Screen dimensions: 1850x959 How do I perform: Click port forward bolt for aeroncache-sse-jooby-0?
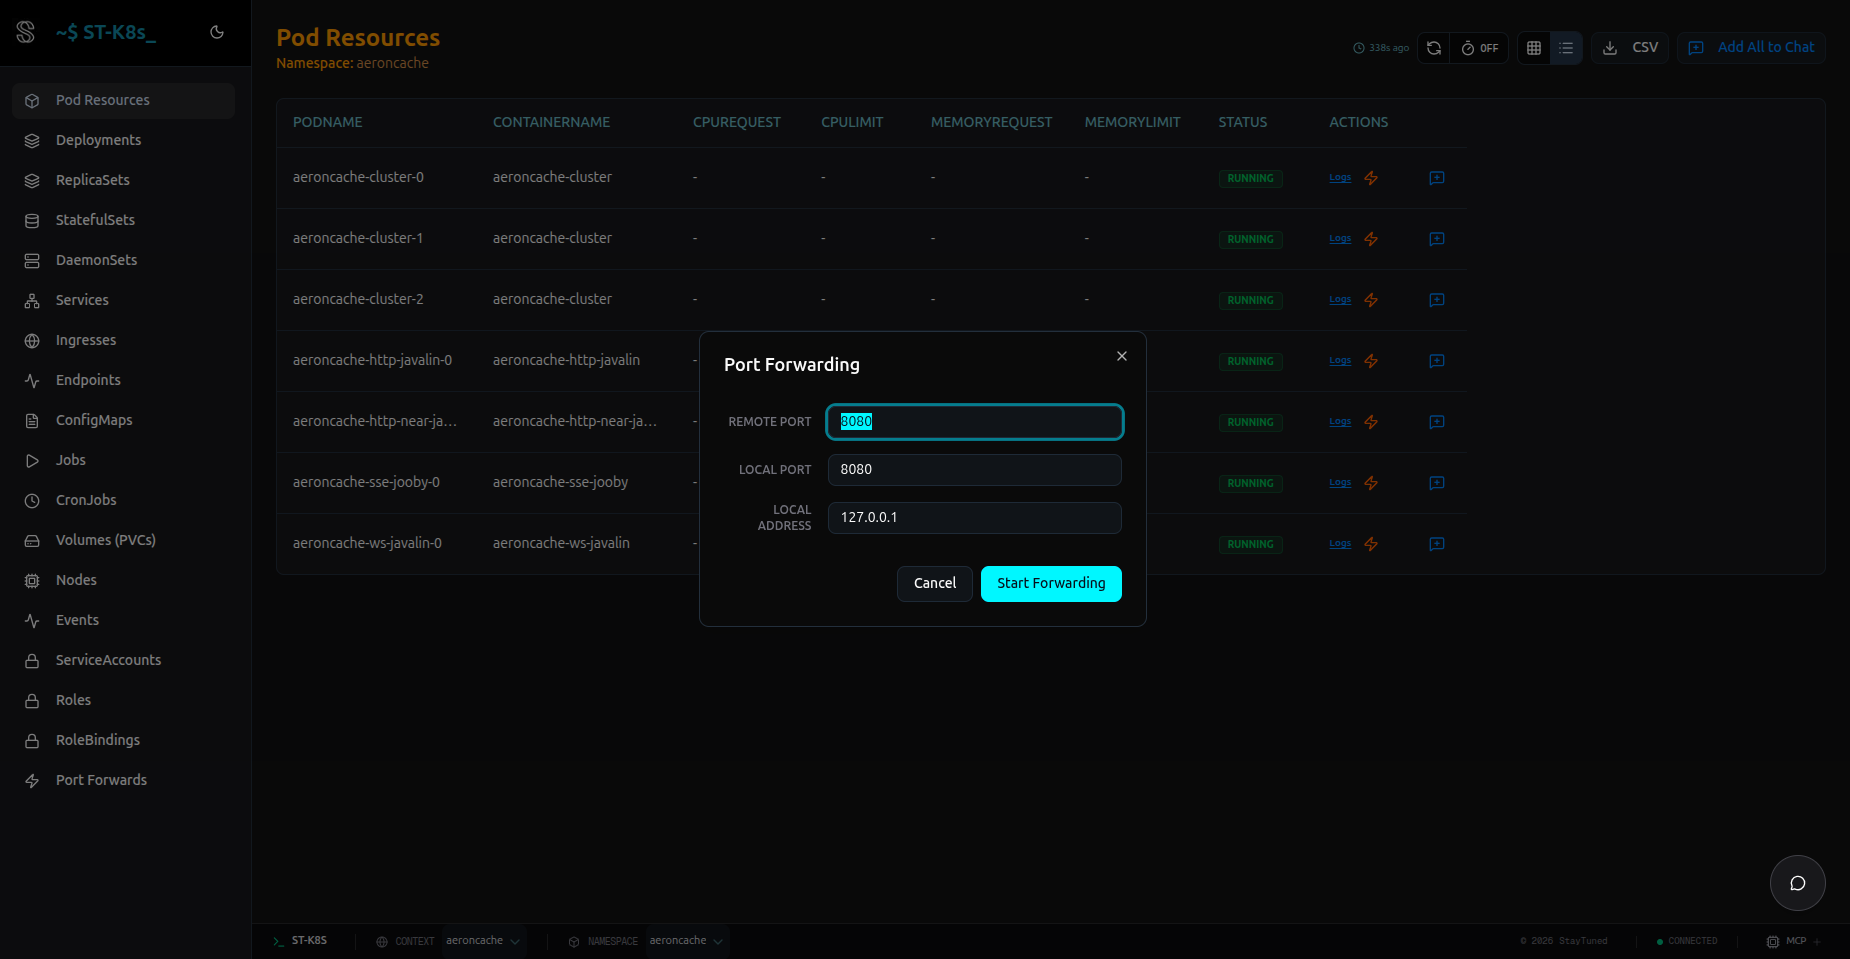pos(1371,483)
